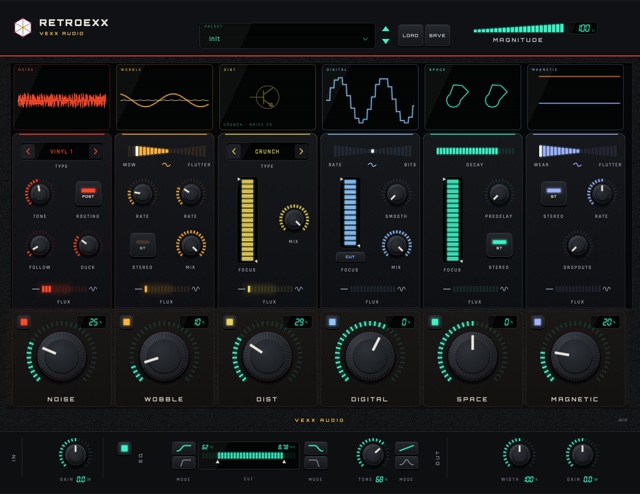This screenshot has height=494, width=640.
Task: Enable the EQ power toggle
Action: click(124, 448)
